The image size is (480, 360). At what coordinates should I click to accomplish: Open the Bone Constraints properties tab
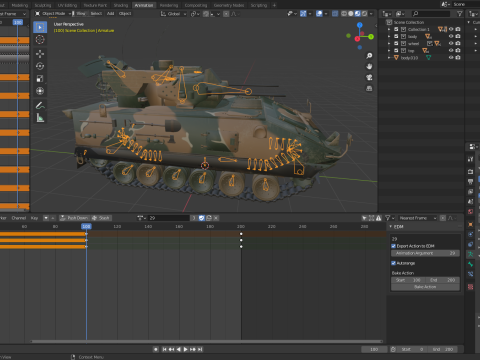tap(470, 274)
